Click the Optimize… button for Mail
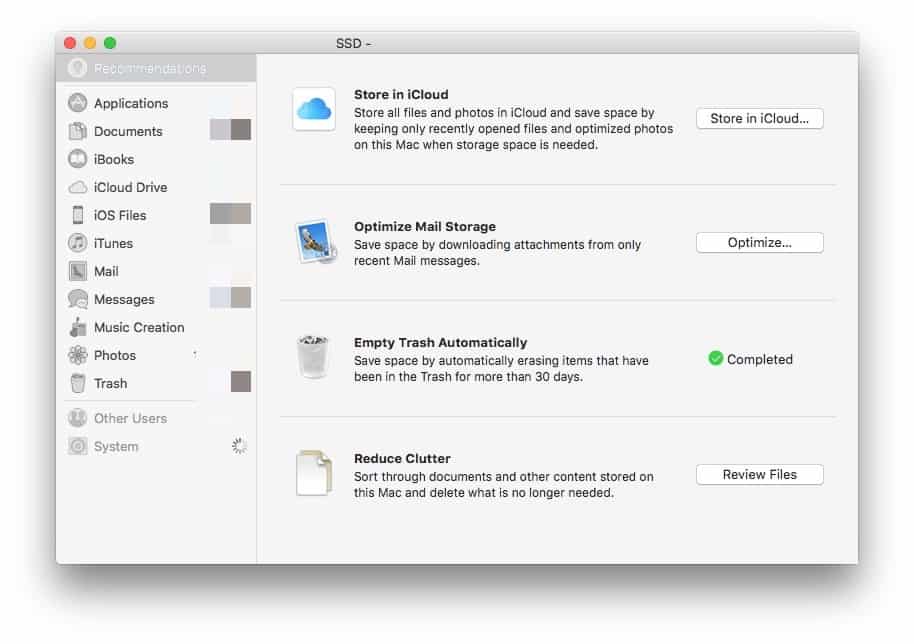914x644 pixels. 759,243
